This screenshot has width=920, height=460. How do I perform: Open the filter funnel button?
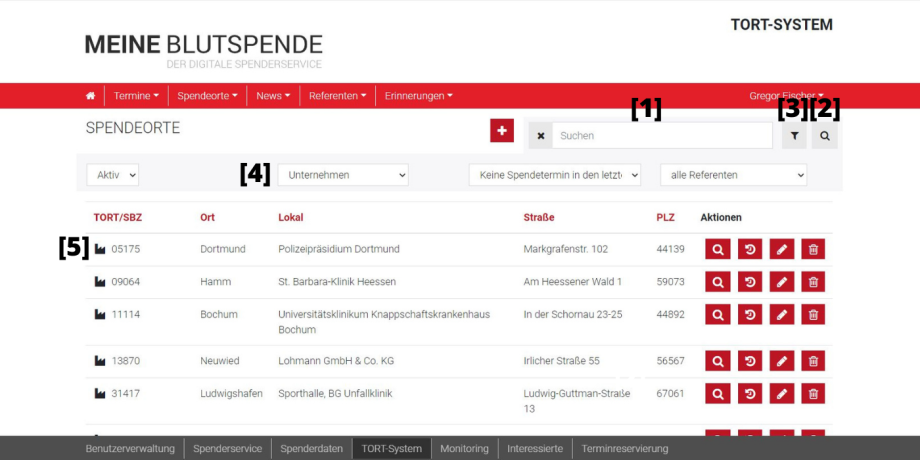click(794, 136)
